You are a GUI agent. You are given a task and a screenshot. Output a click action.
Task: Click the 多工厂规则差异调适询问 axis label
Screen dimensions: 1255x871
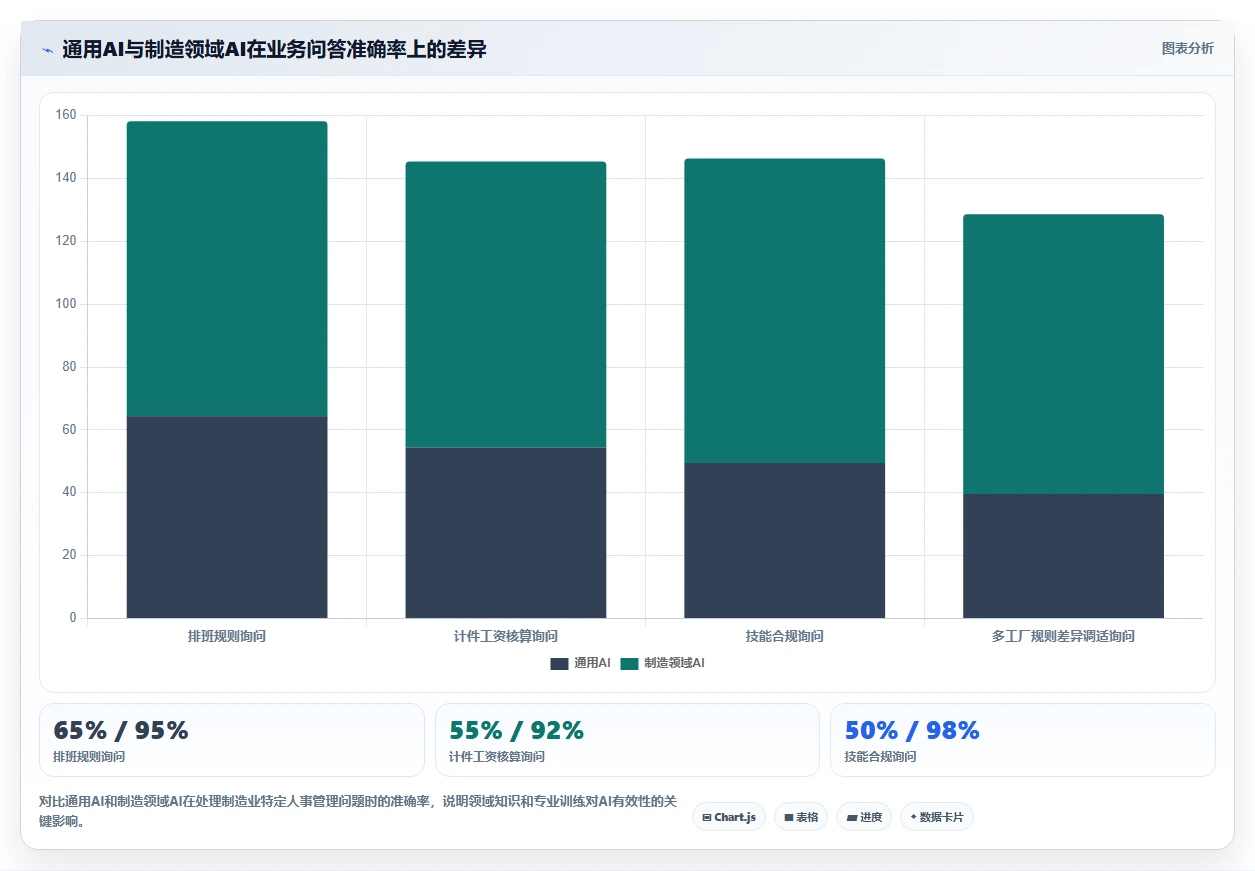tap(1063, 636)
